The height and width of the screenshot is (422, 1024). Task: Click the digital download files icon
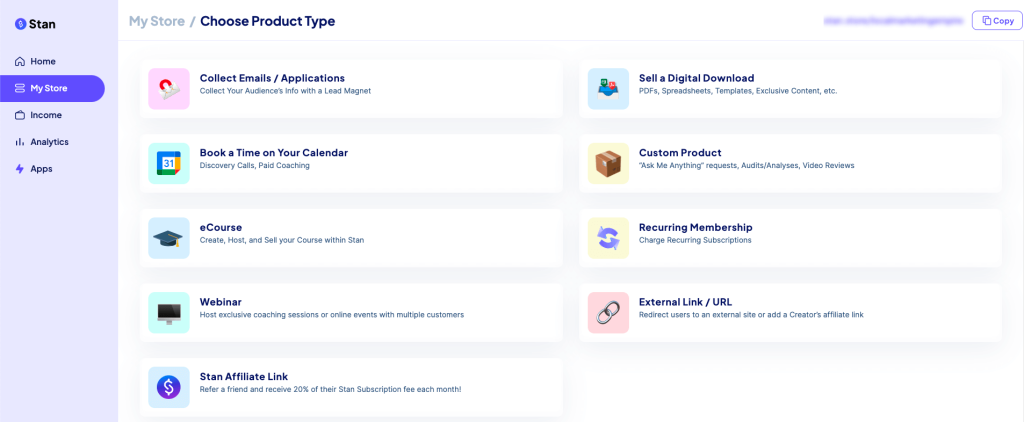click(608, 89)
